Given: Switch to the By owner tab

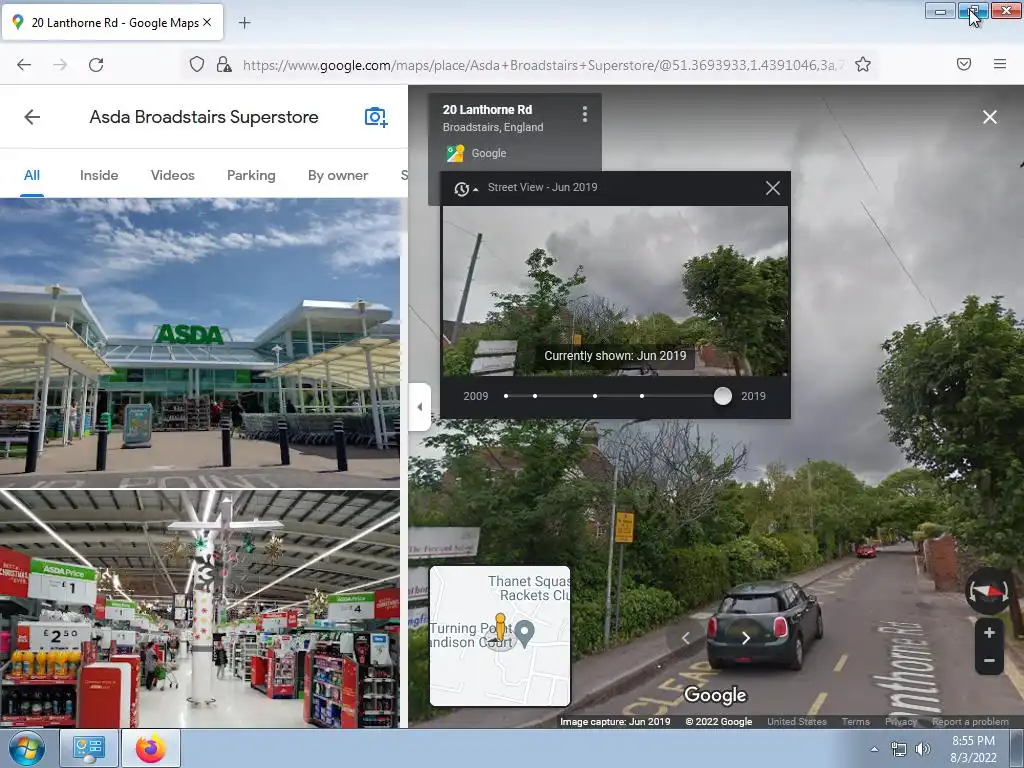Looking at the screenshot, I should coord(338,175).
